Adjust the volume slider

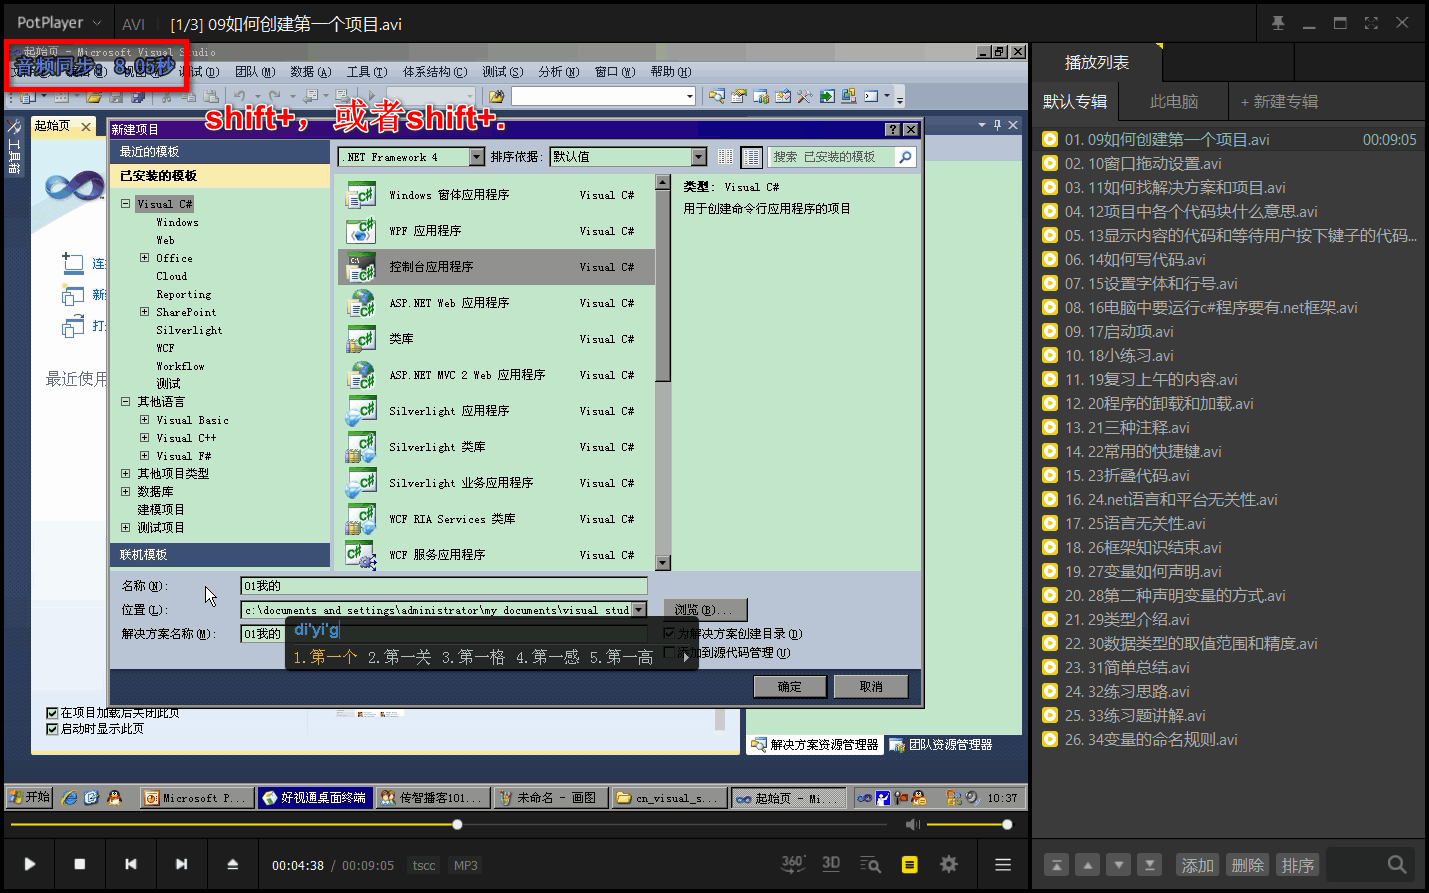tap(967, 825)
